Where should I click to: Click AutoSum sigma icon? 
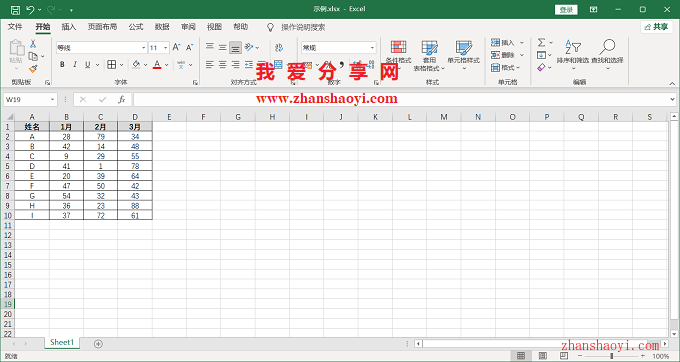[541, 42]
